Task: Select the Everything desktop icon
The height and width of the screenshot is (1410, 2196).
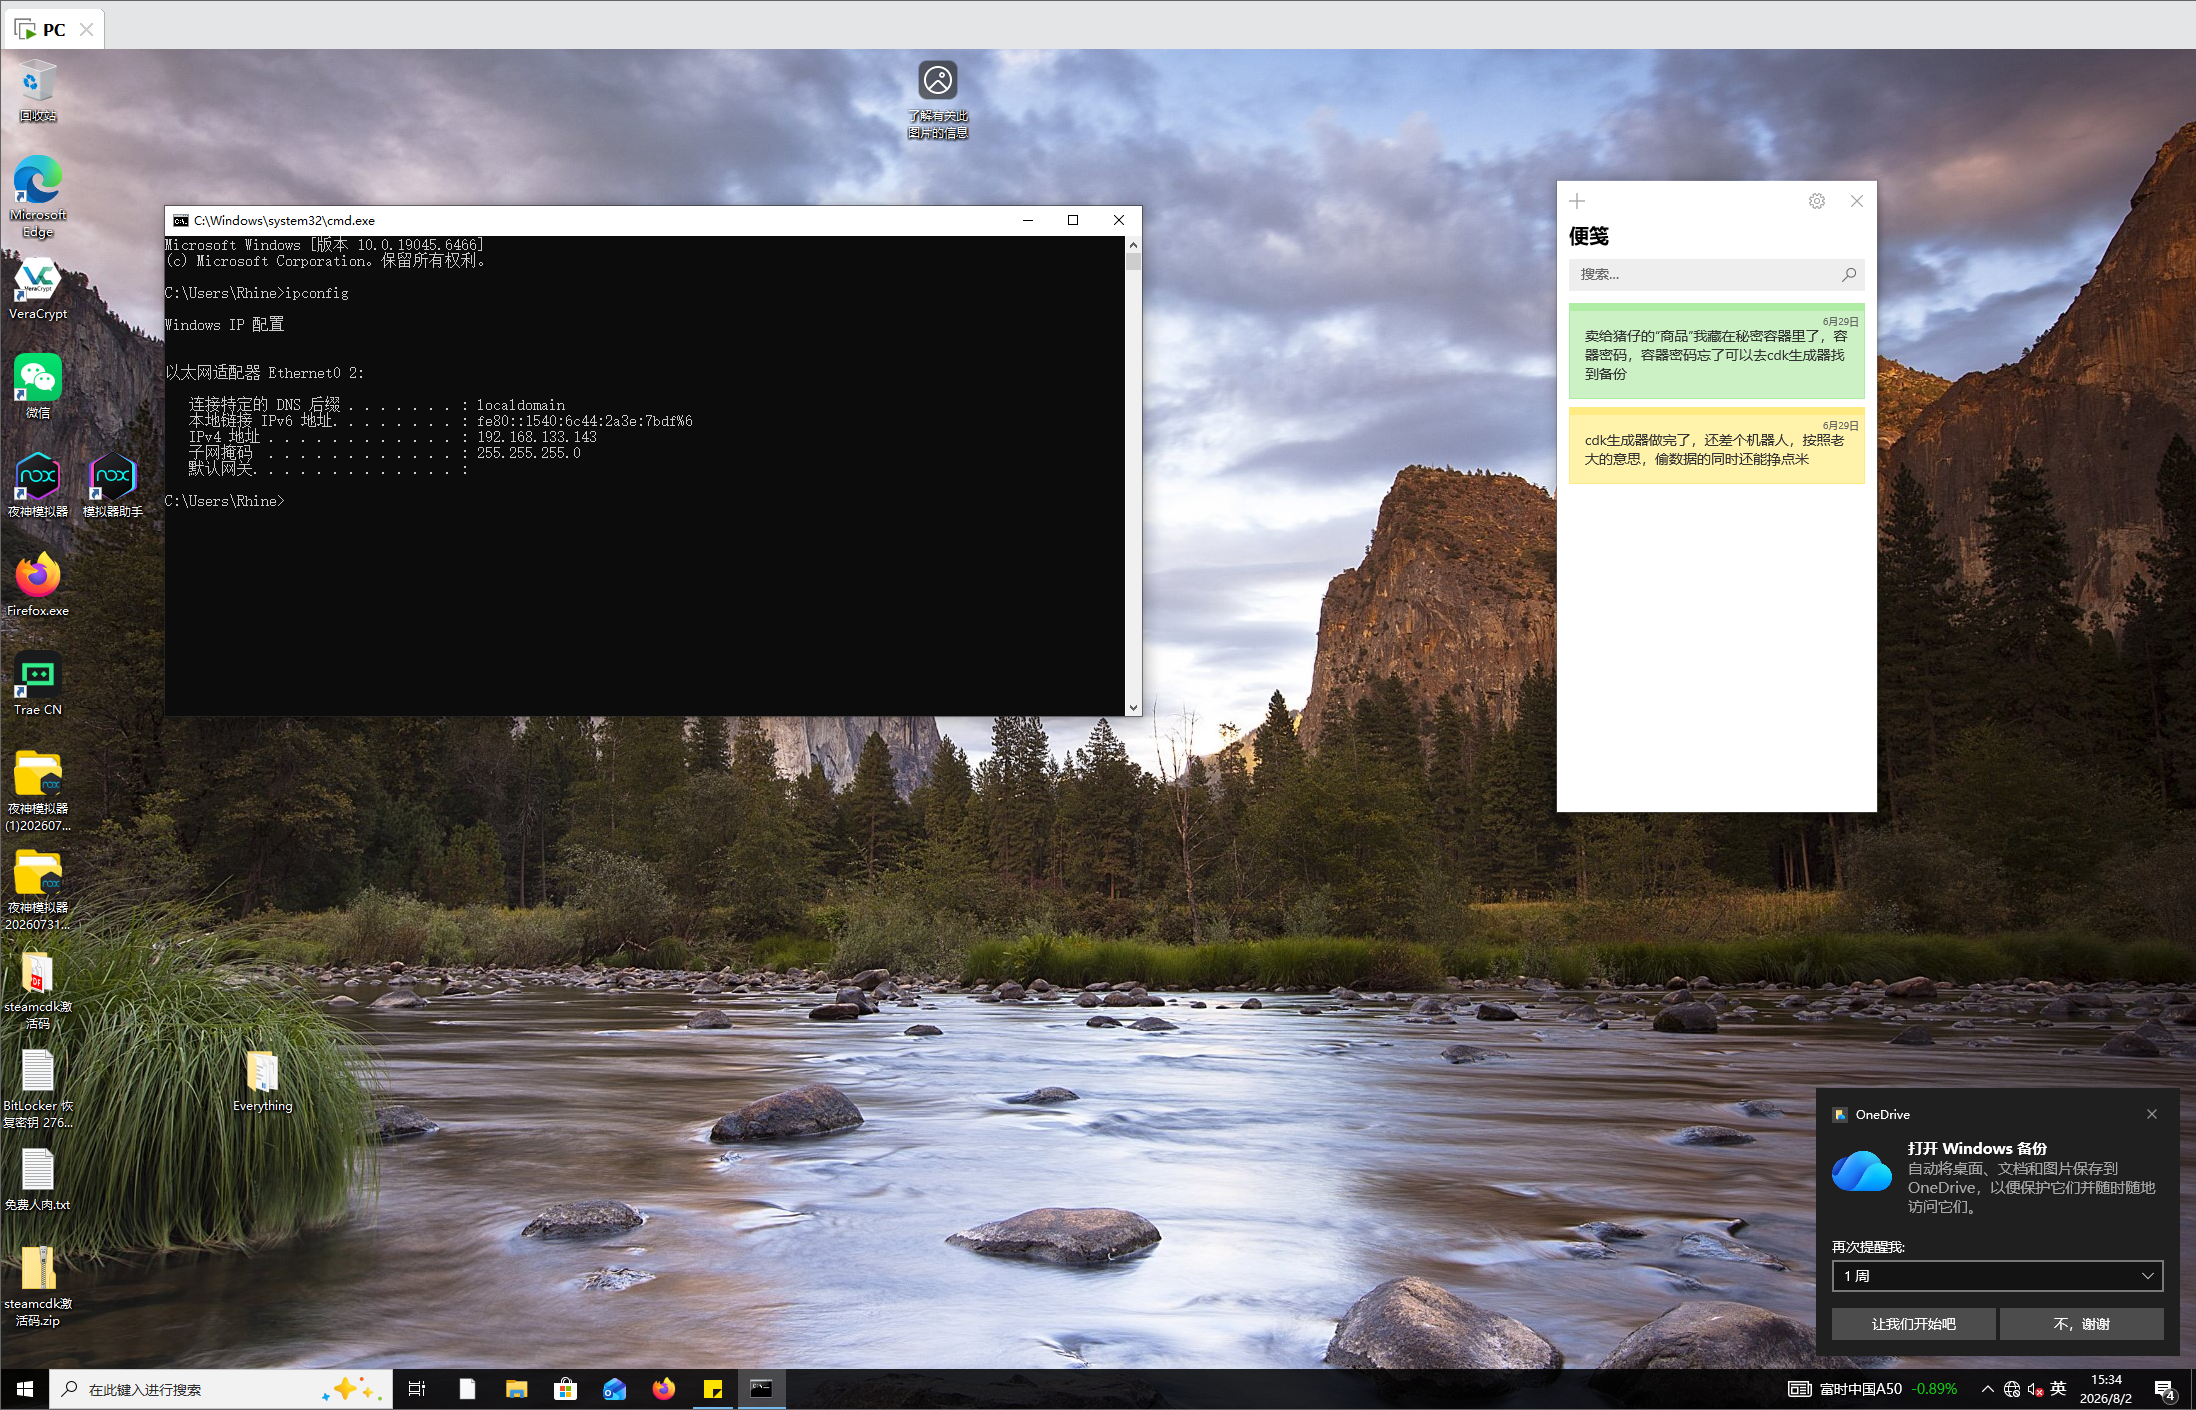Action: pos(262,1080)
